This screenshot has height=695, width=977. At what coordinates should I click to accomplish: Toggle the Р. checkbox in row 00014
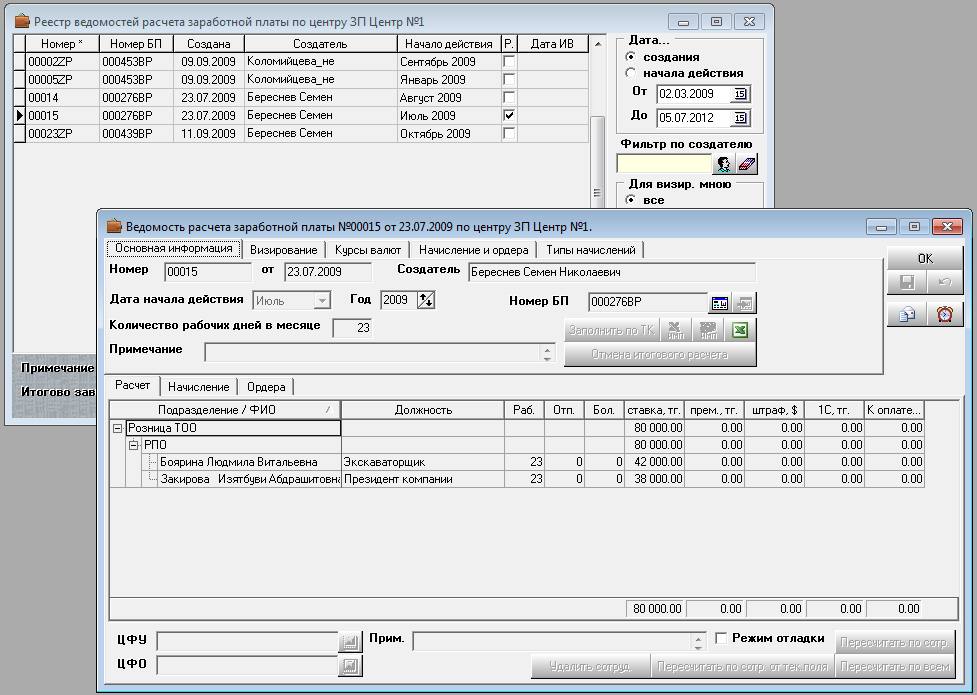509,98
